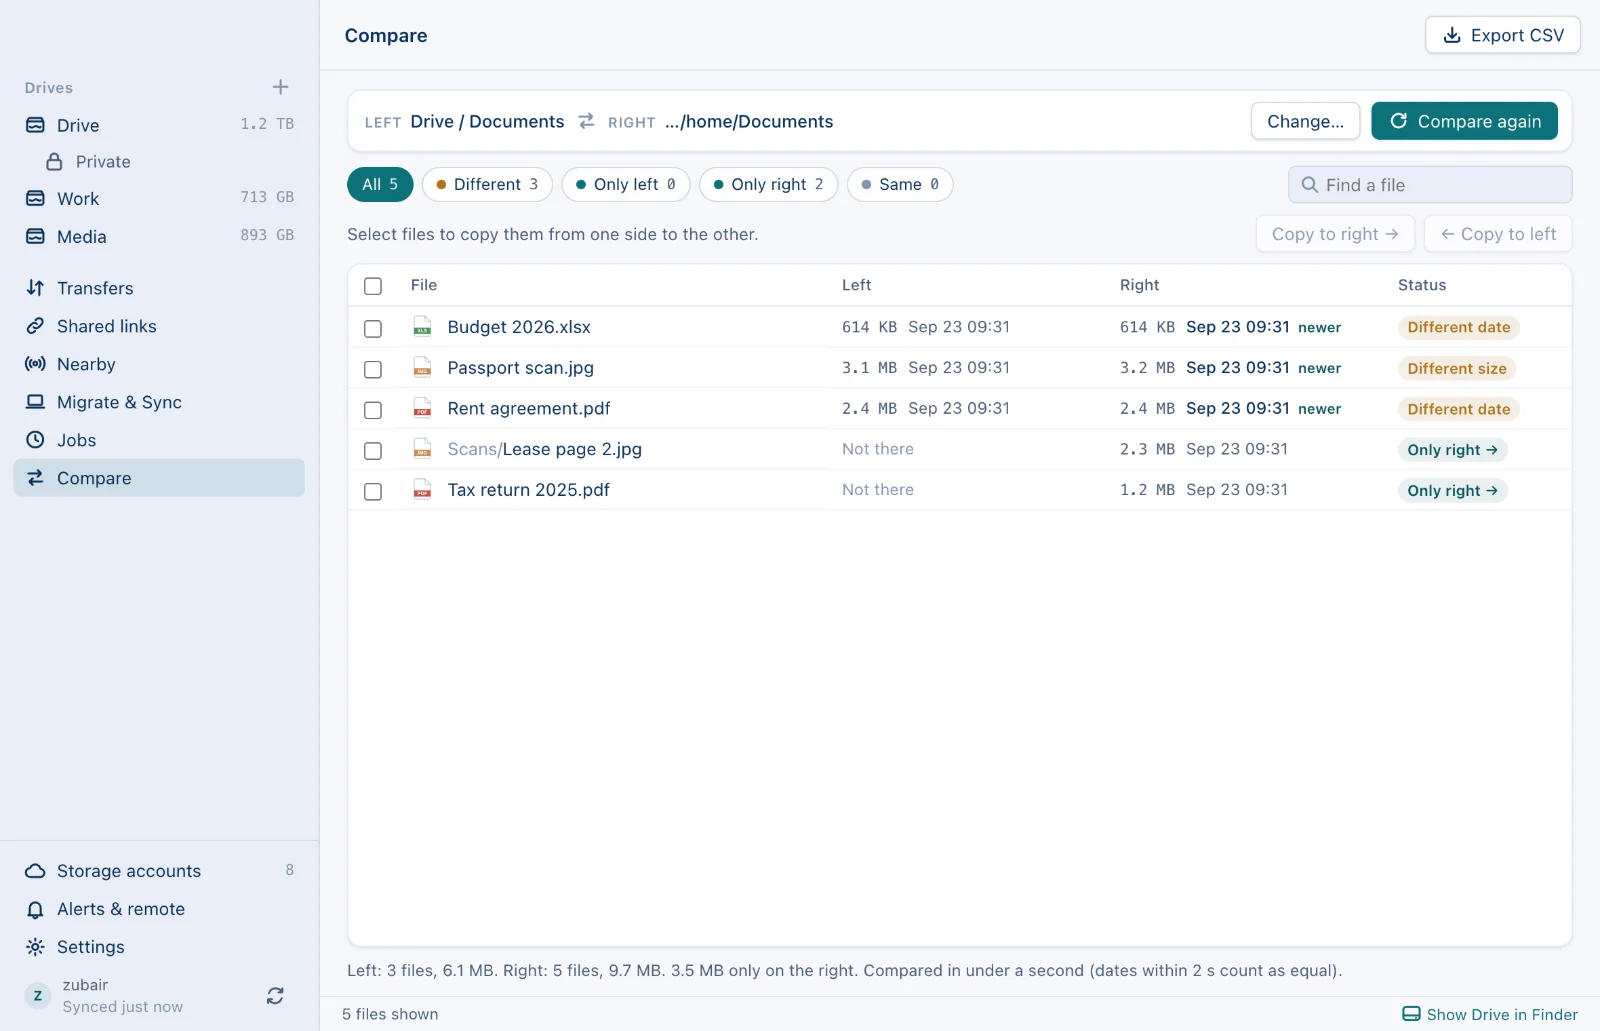Filter by Only left 0

[x=626, y=184]
